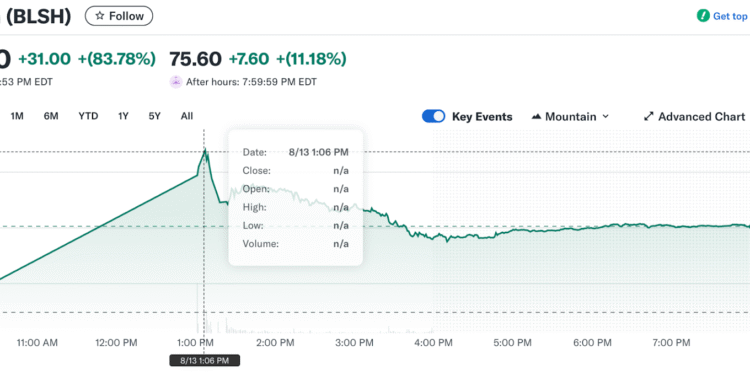This screenshot has width=750, height=375.
Task: Click the Open row in tooltip
Action: 296,189
